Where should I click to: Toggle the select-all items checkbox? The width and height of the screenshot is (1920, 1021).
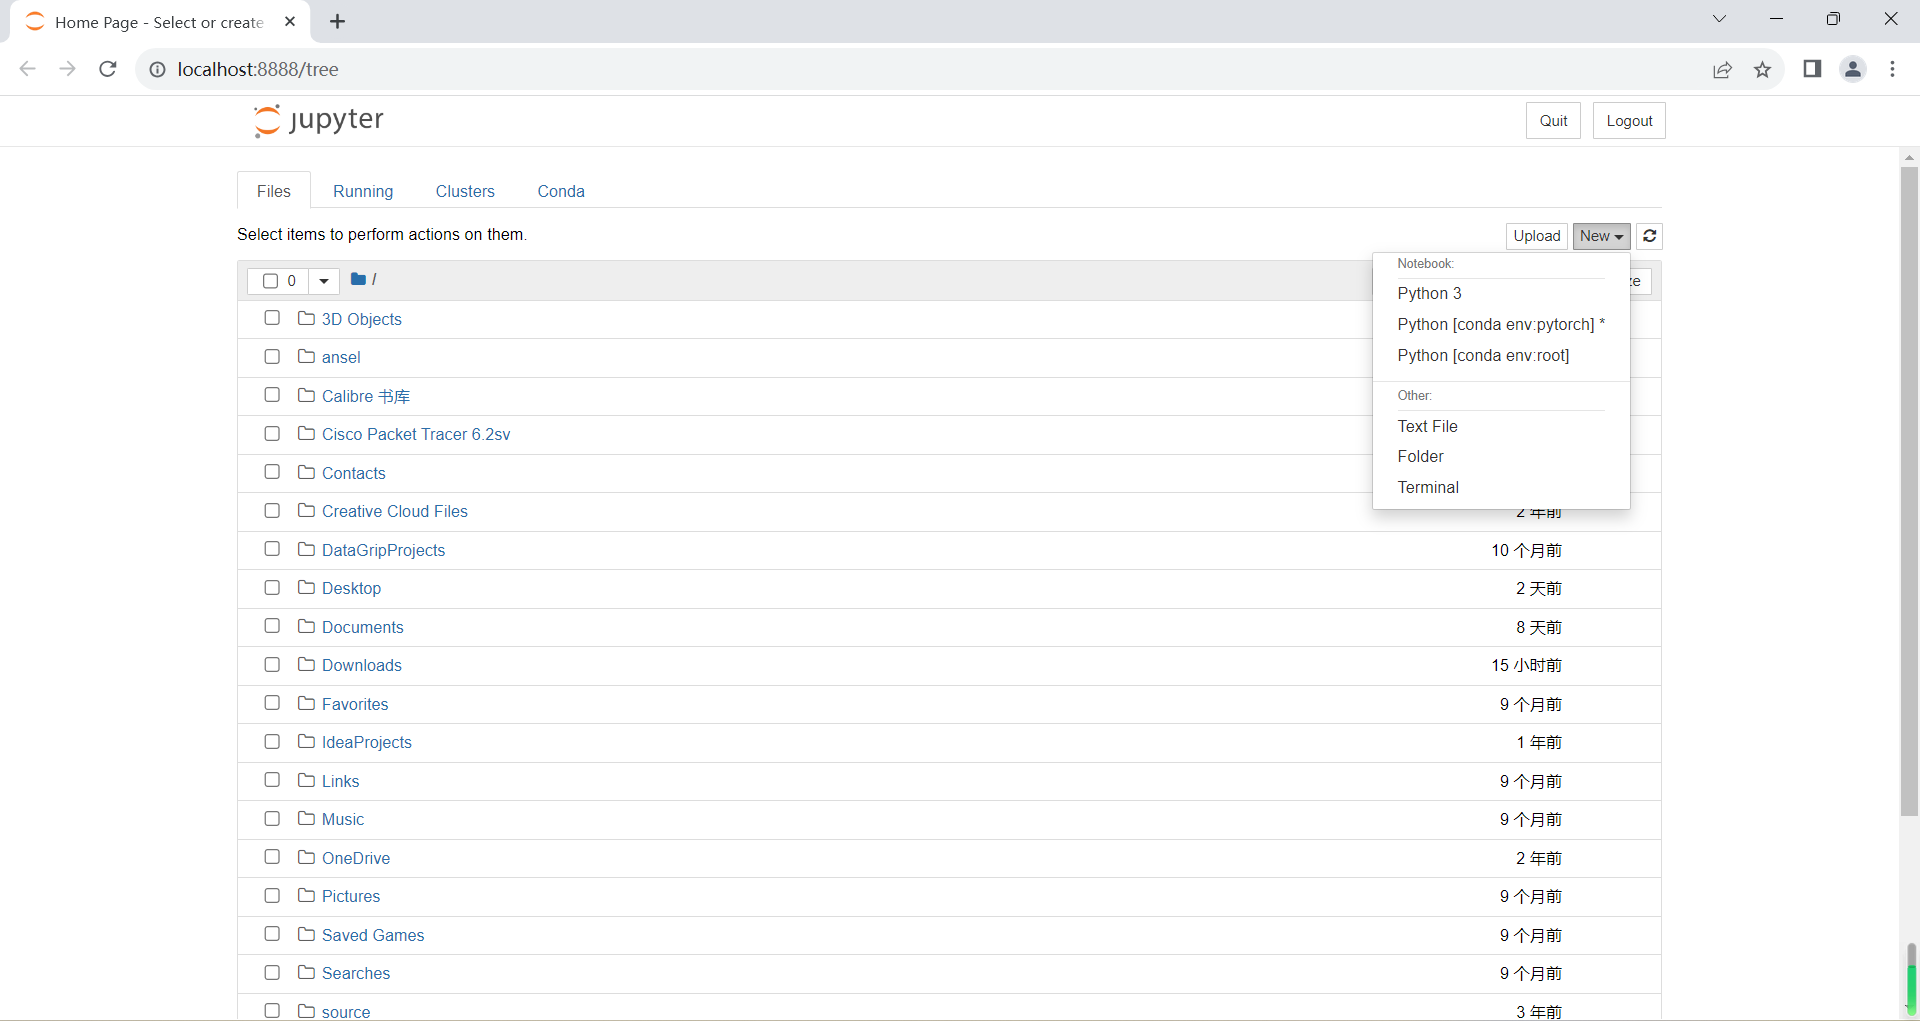270,281
